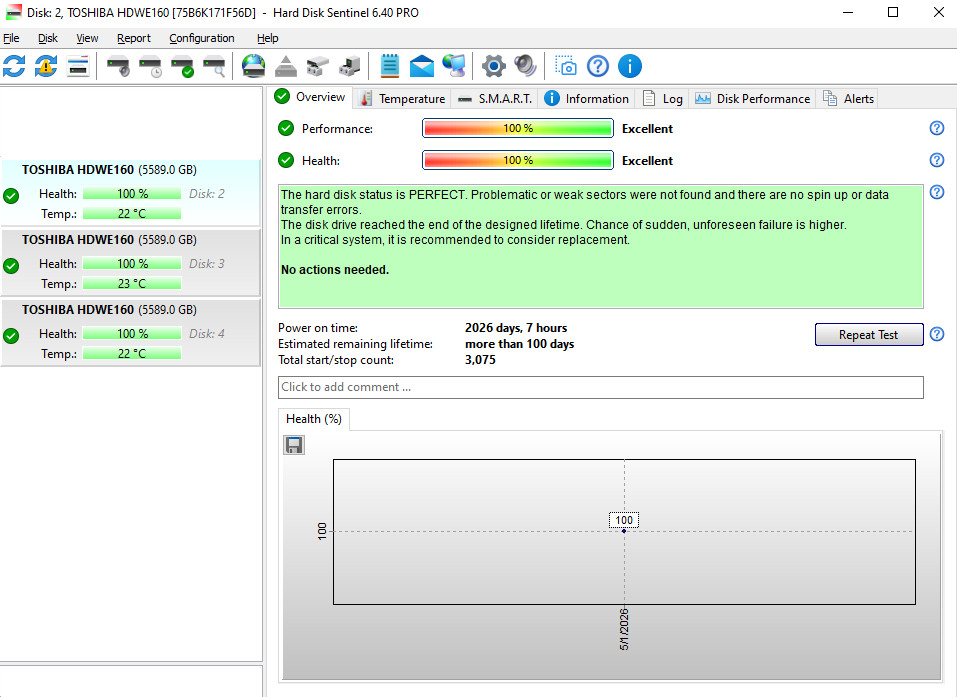Save the health graph with floppy icon
Screen dimensions: 957x697
click(294, 445)
